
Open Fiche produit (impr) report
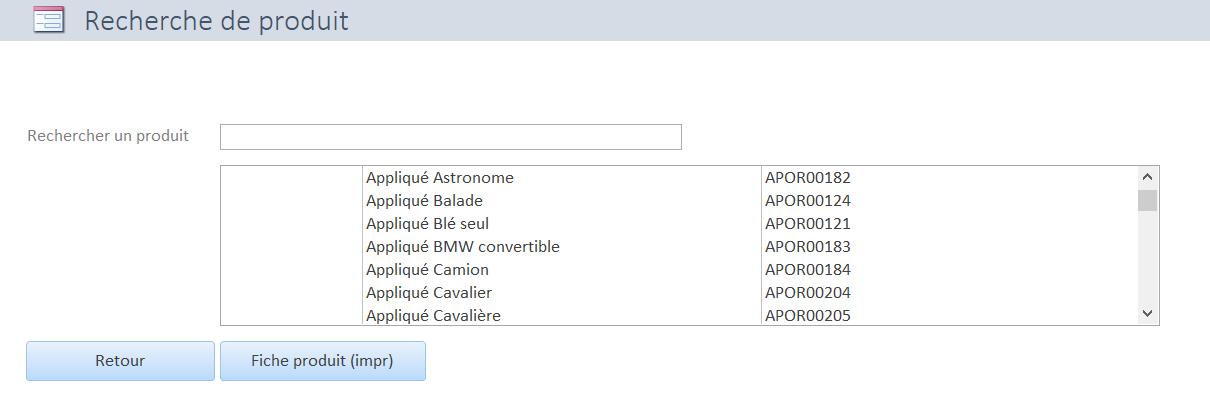322,361
